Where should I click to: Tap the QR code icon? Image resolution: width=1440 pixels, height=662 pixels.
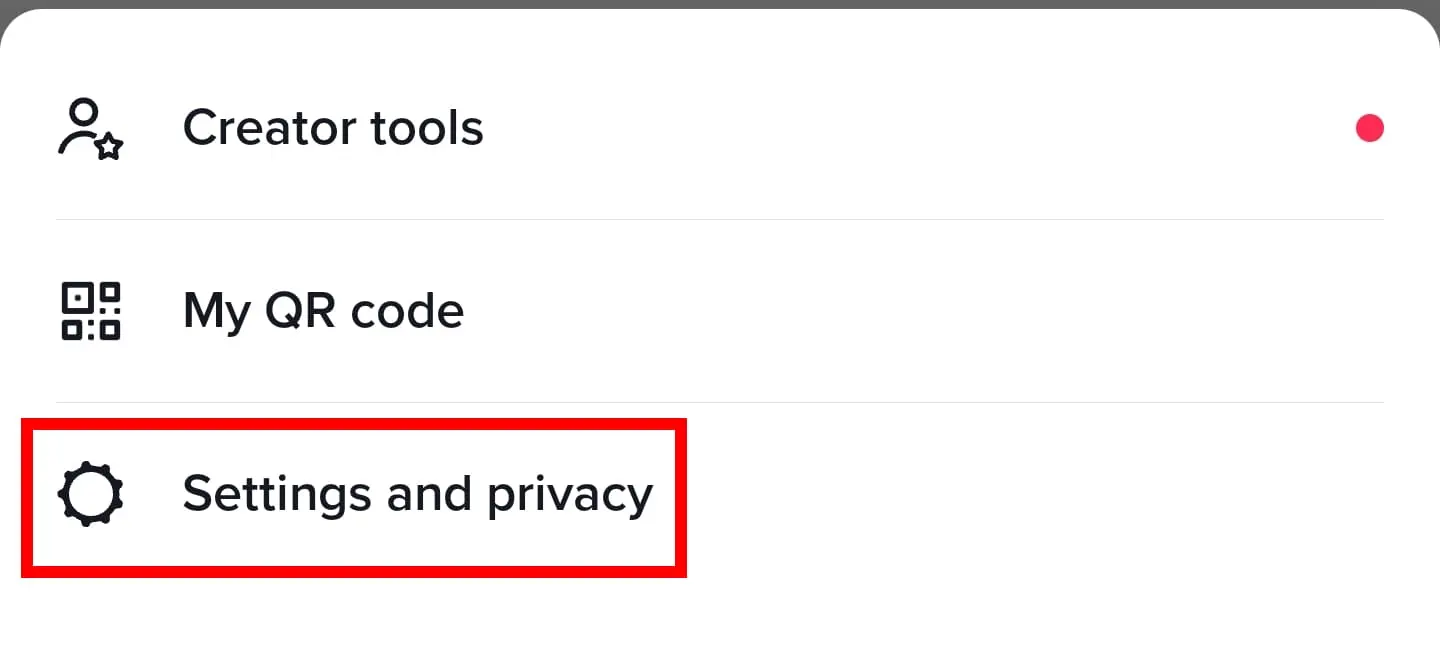click(90, 311)
